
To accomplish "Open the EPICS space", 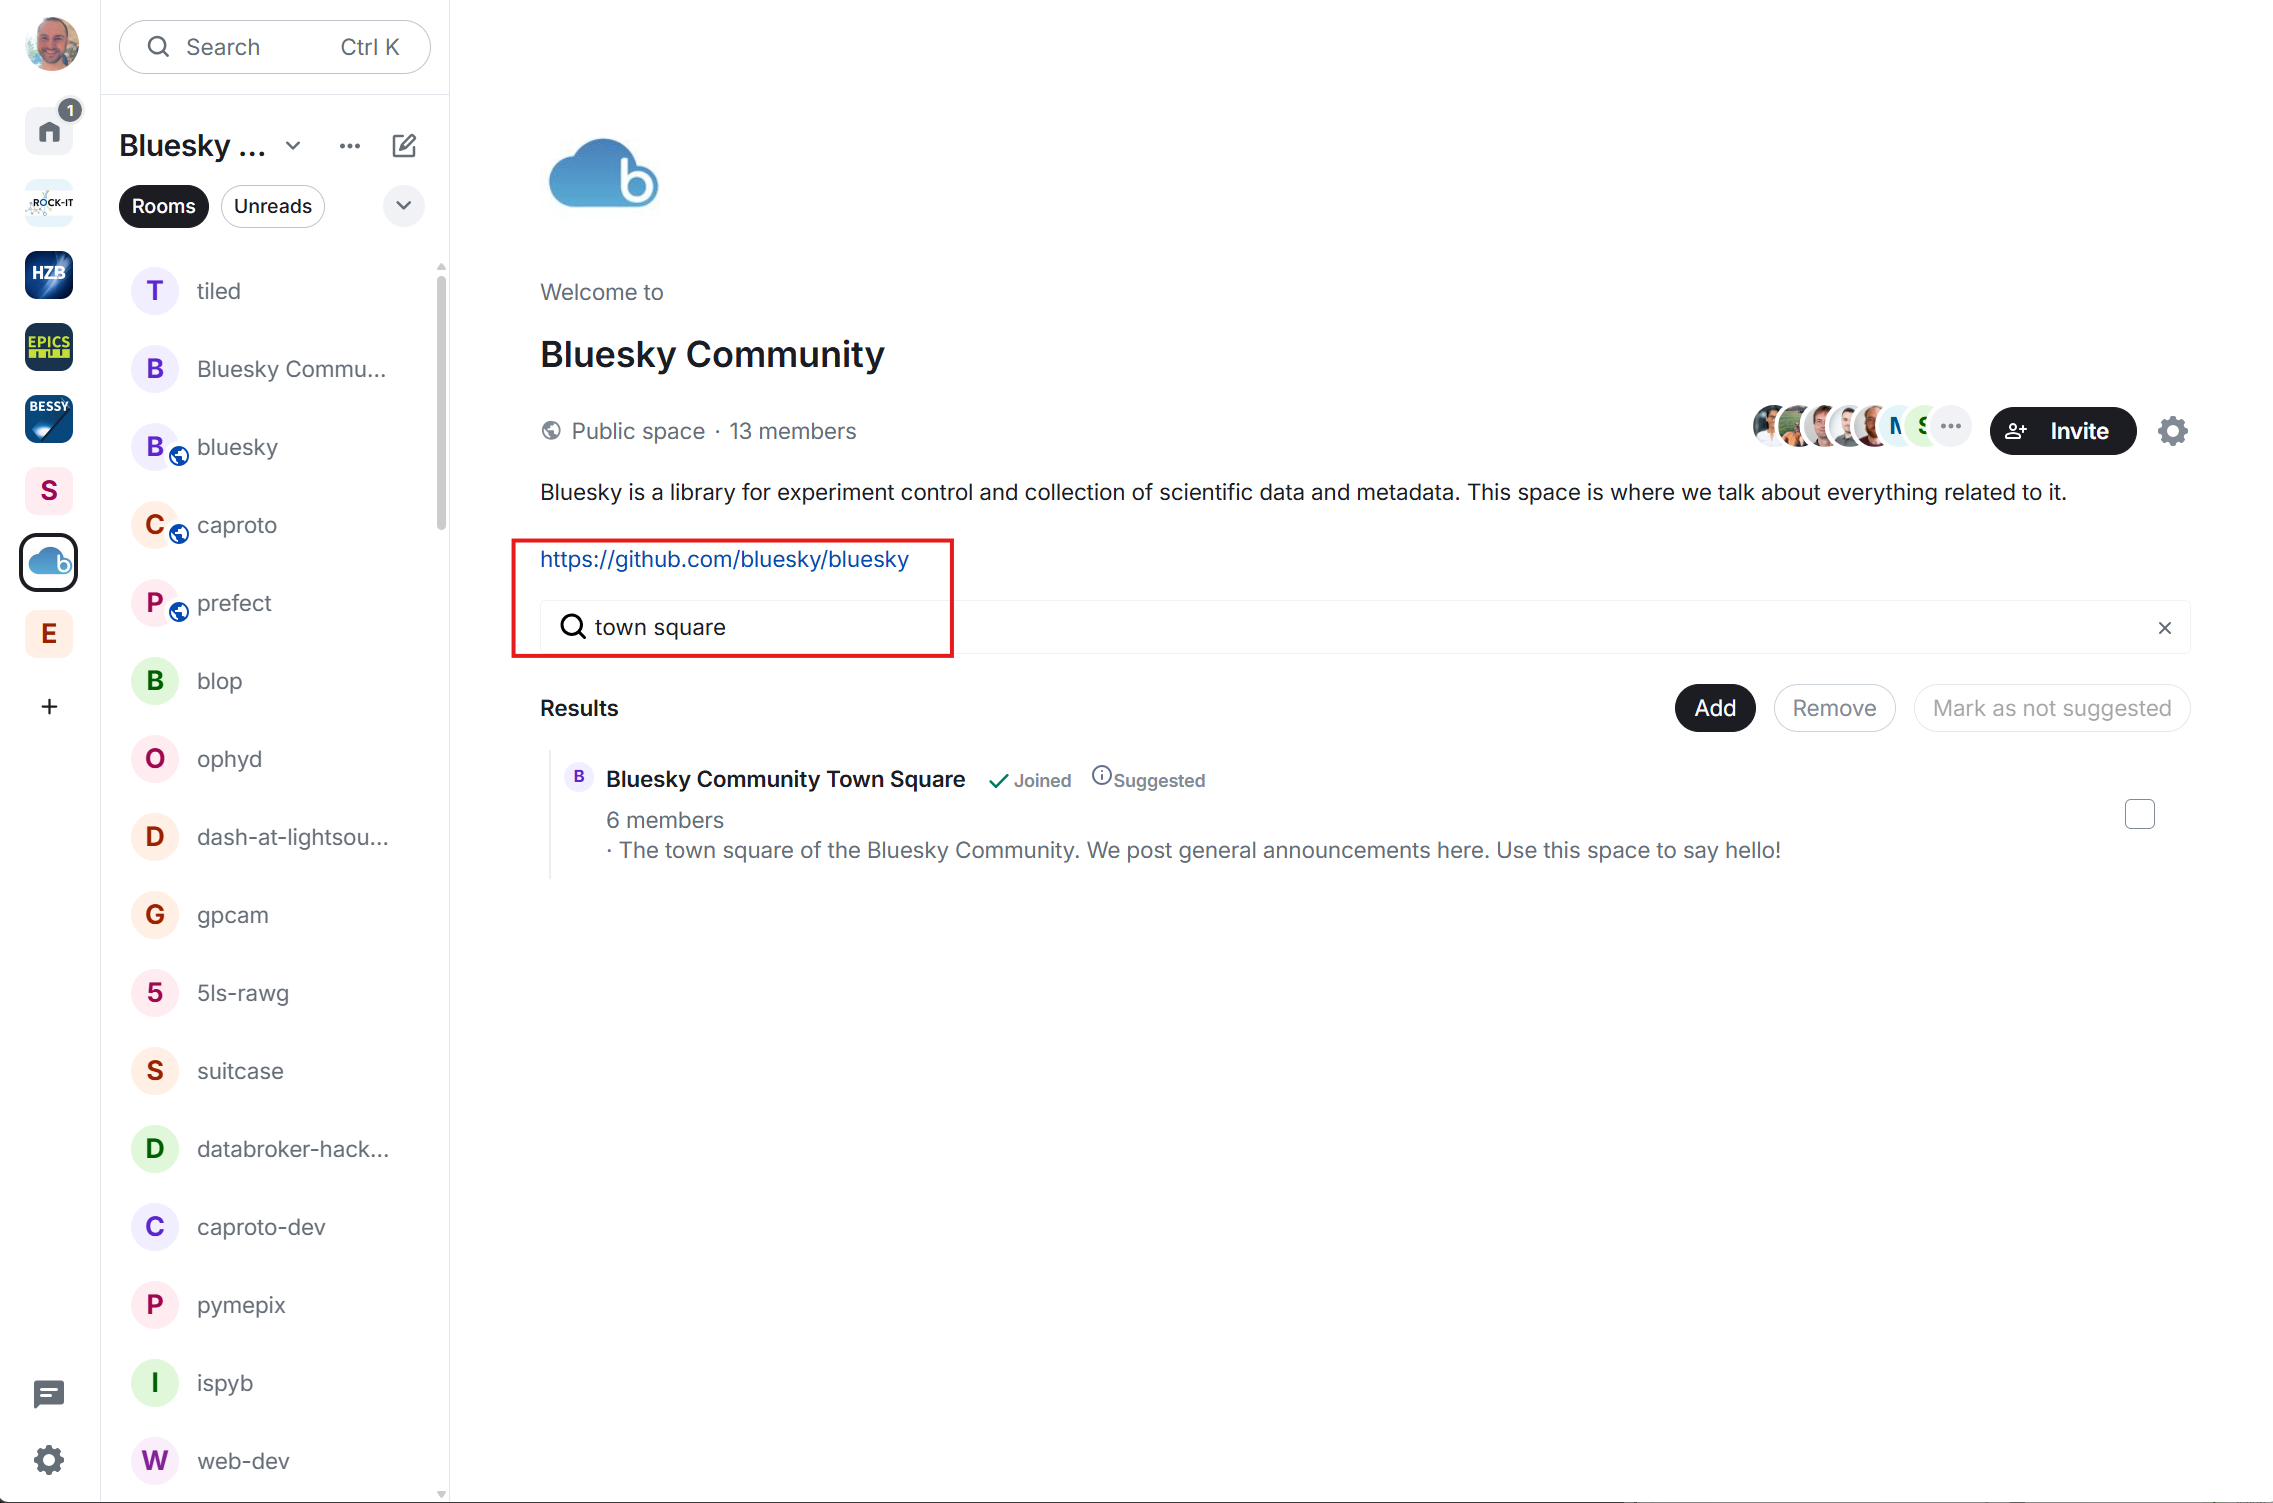I will [x=49, y=347].
